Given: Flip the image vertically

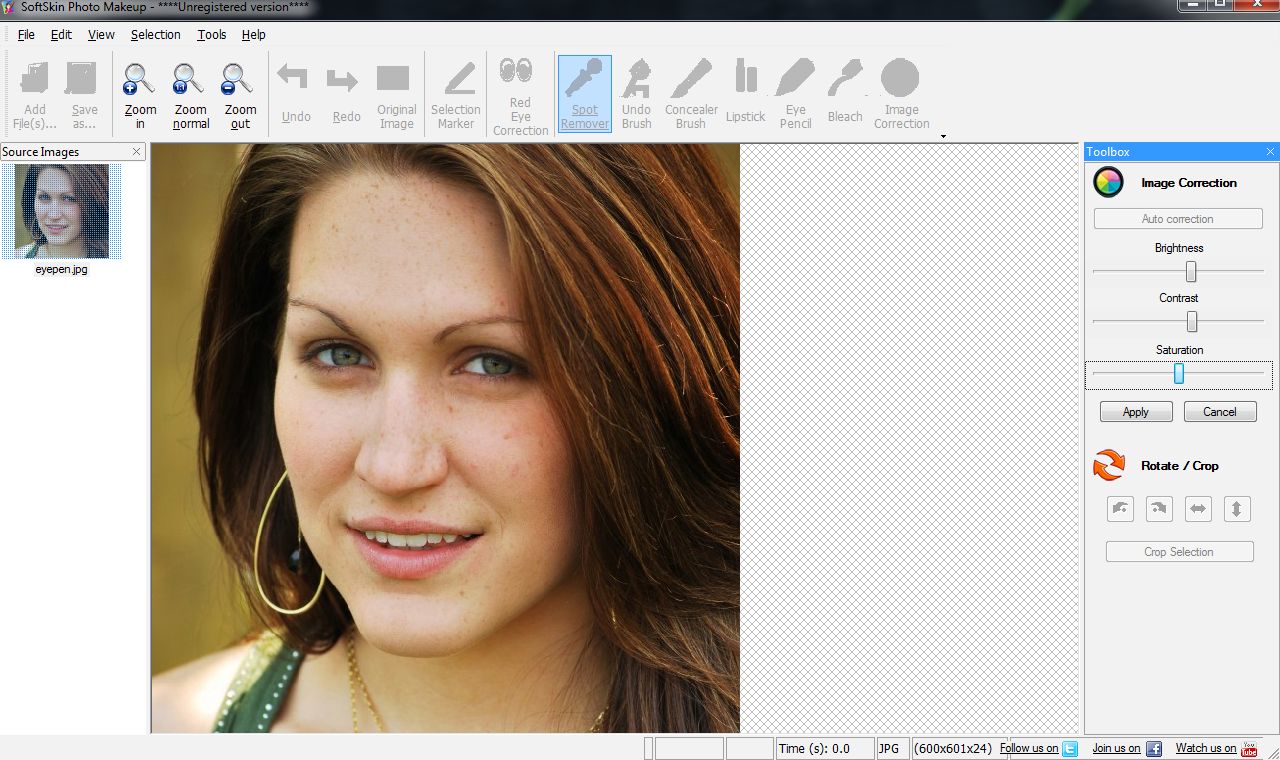Looking at the screenshot, I should click(x=1237, y=509).
